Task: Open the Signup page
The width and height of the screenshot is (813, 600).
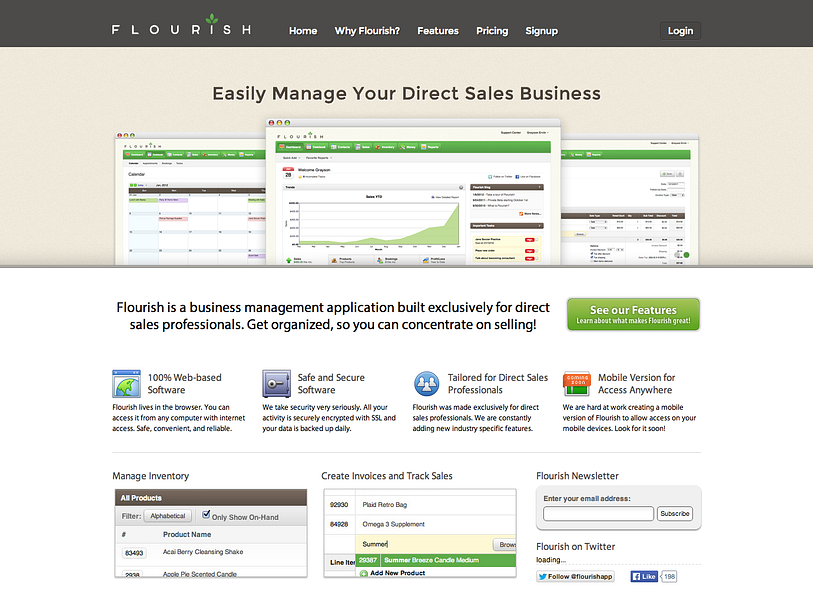Action: (541, 31)
